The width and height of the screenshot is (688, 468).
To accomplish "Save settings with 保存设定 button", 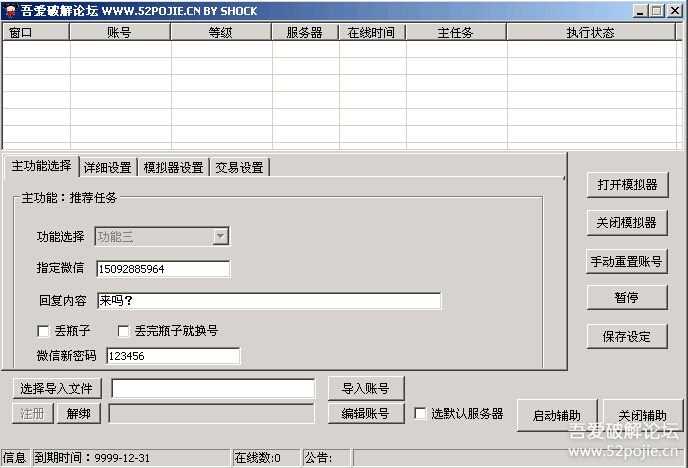I will point(627,336).
